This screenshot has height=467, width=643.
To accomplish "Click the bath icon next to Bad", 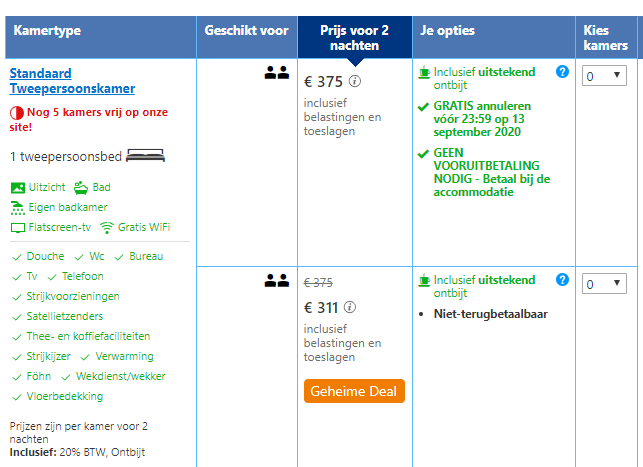I will click(x=79, y=187).
